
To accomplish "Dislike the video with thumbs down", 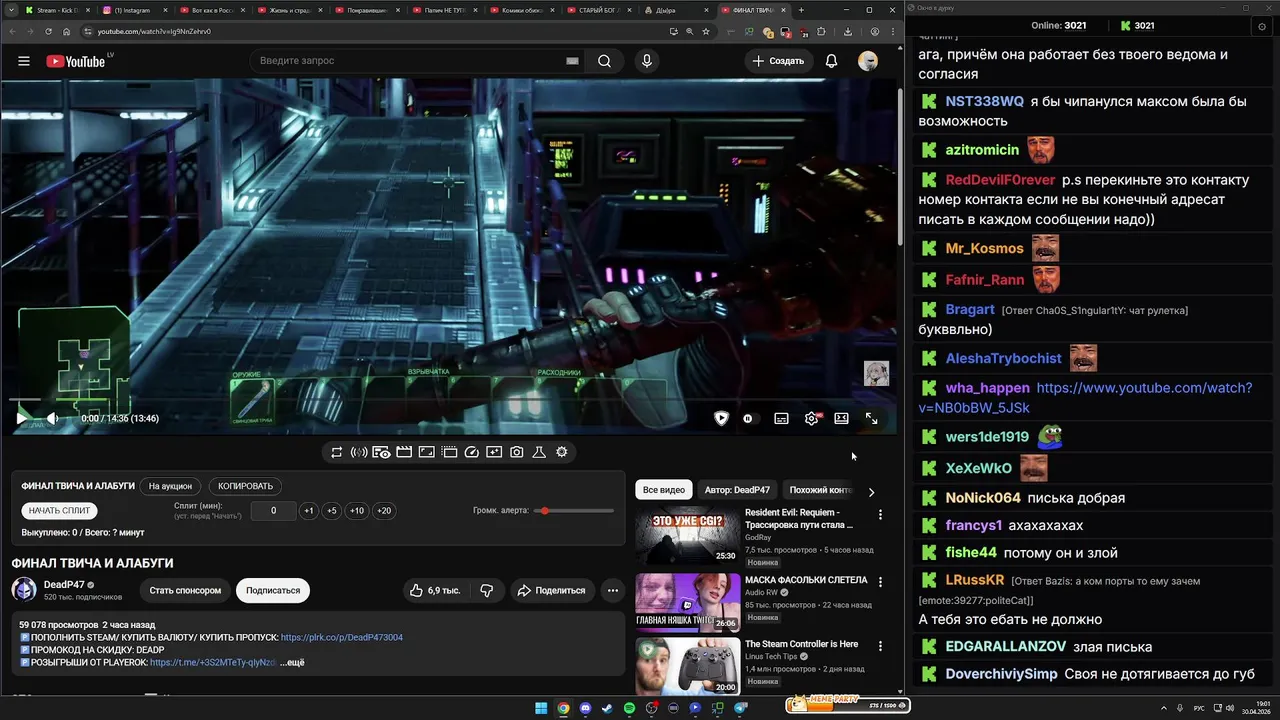I will coord(487,590).
